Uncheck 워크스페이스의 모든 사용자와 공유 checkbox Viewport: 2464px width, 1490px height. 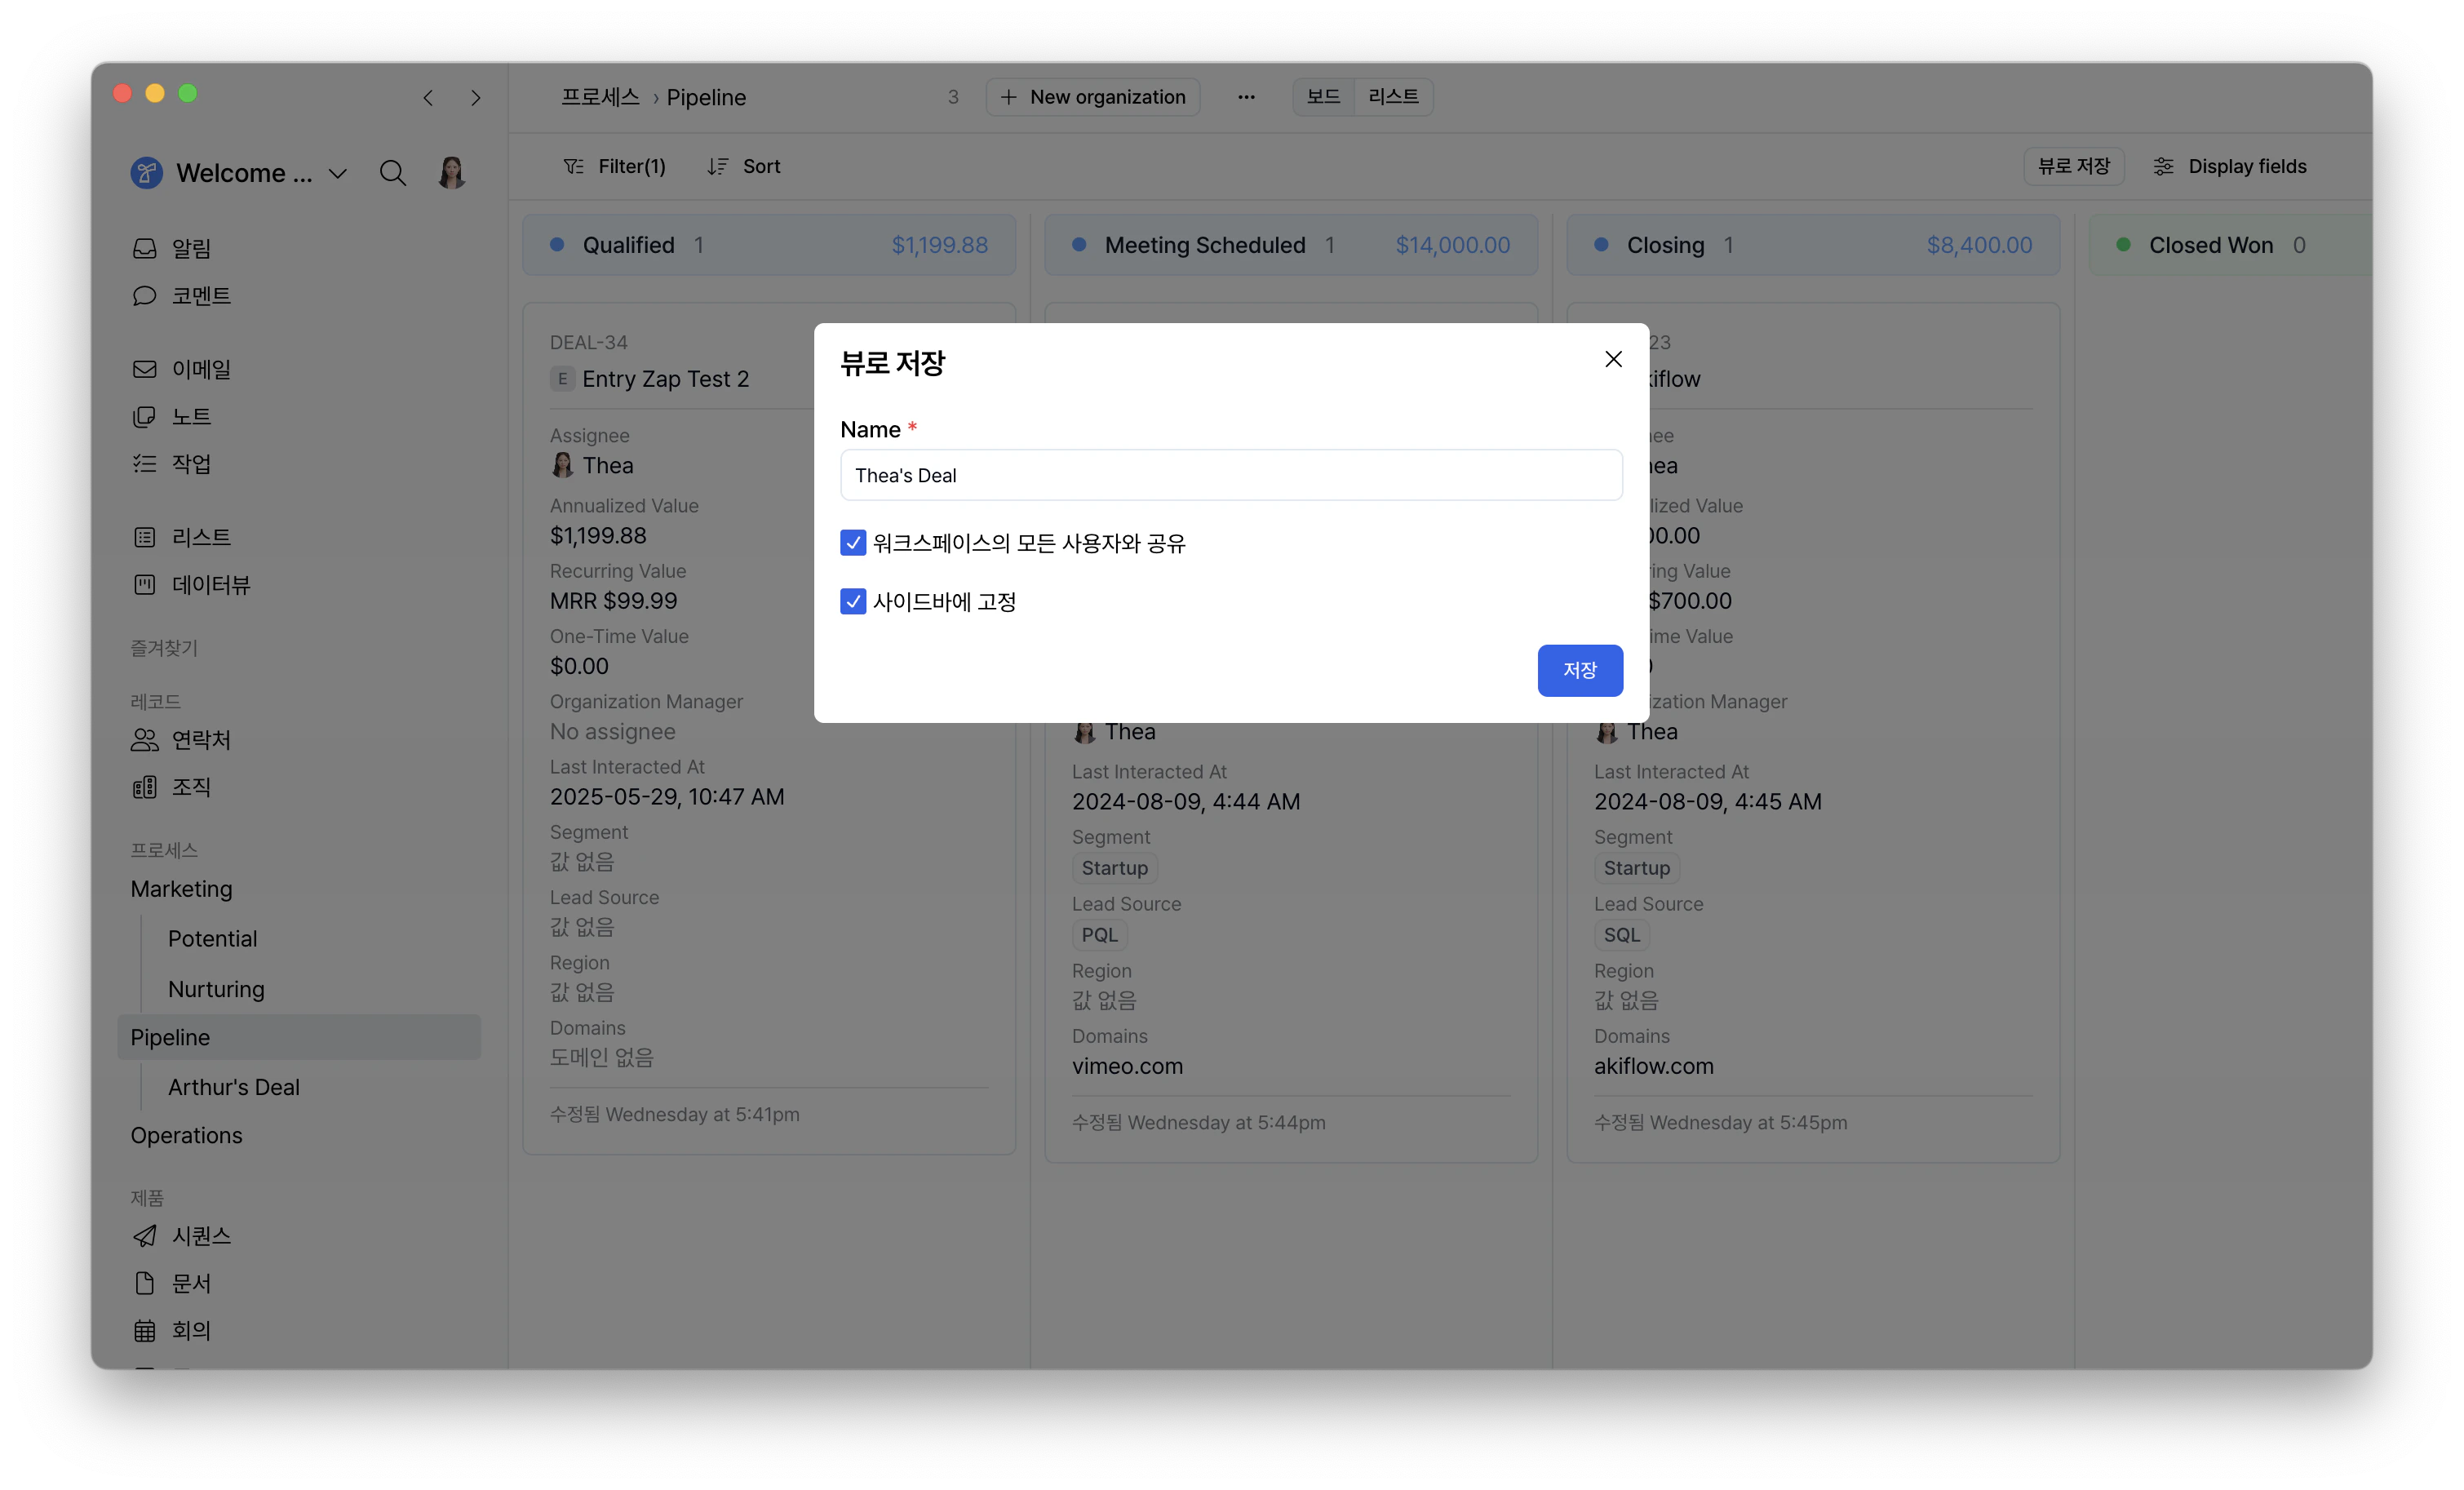[x=853, y=543]
